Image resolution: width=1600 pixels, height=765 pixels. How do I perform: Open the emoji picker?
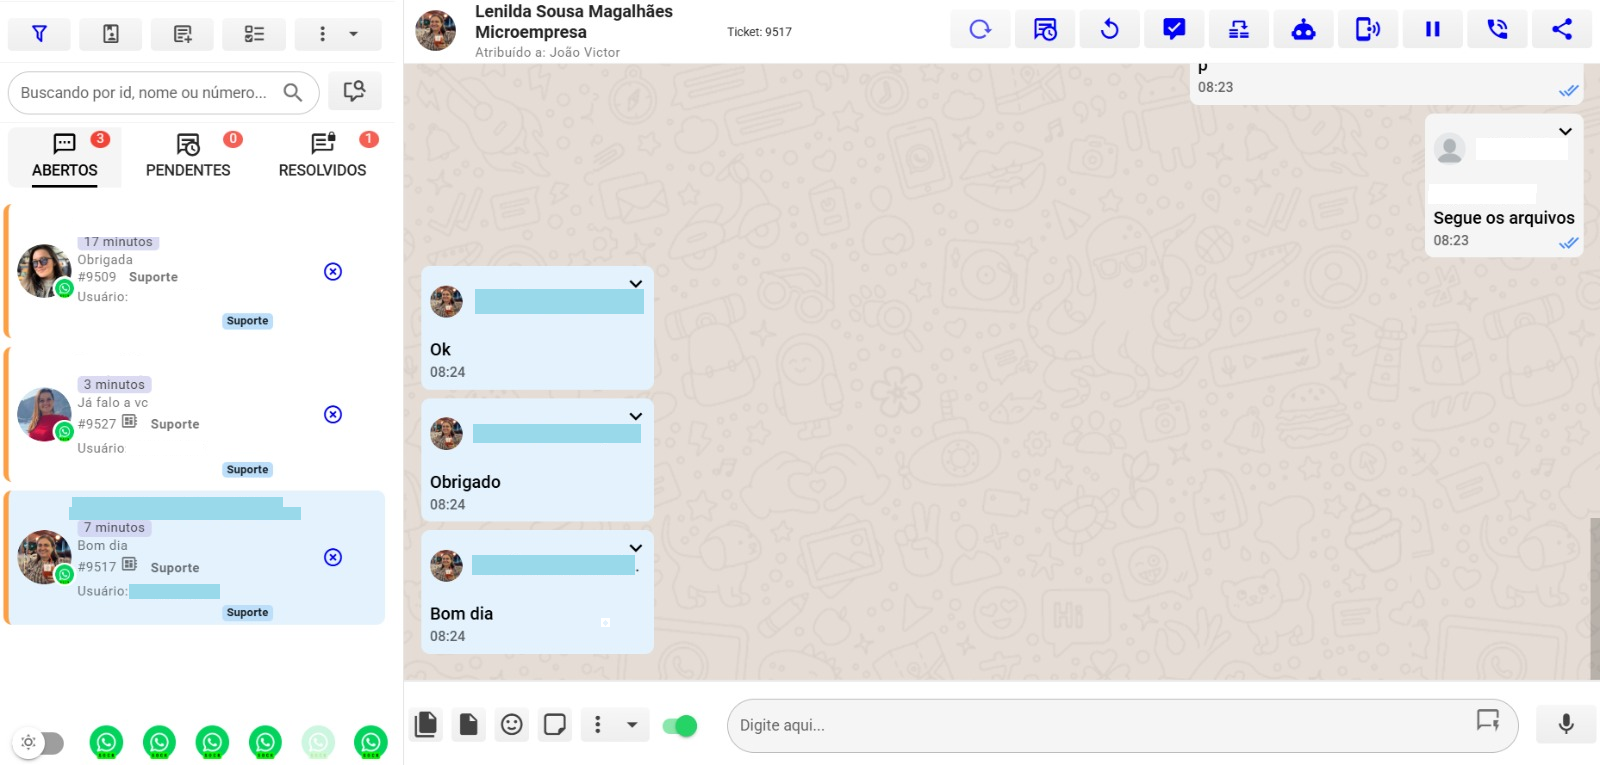coord(512,725)
